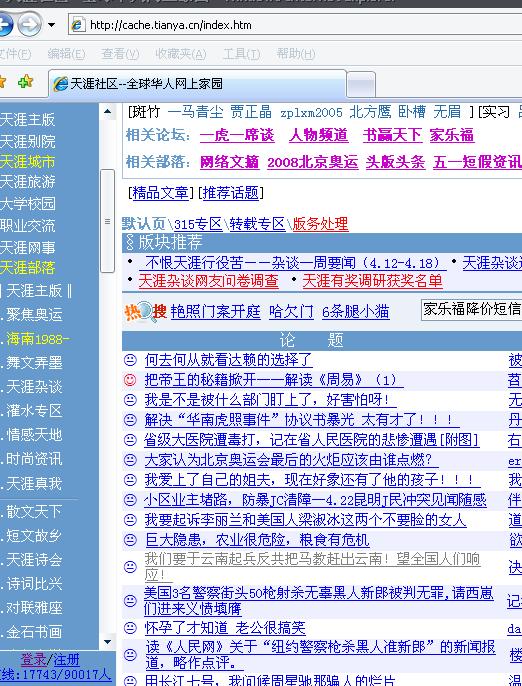This screenshot has width=522, height=686.
Task: Click the browser Back arrow button
Action: 5,24
